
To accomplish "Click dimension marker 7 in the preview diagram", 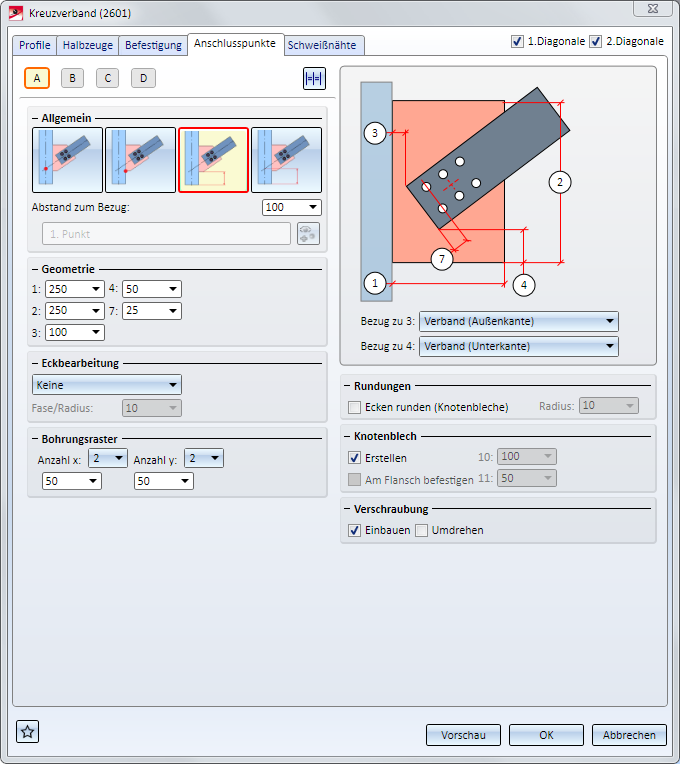I will pyautogui.click(x=442, y=259).
